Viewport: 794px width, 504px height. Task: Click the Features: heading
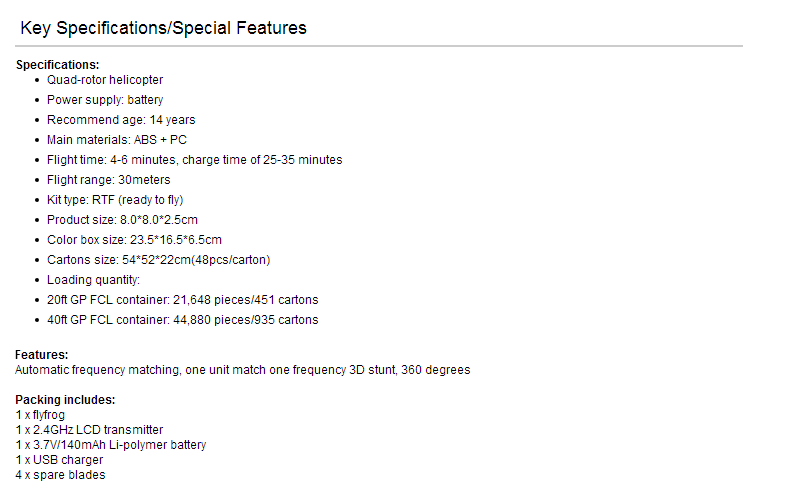tap(42, 355)
